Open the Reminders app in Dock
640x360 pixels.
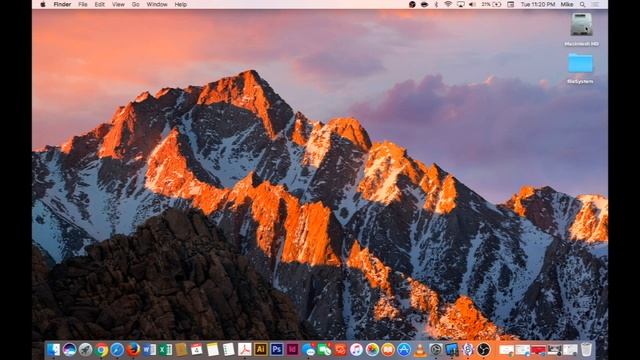pos(229,350)
